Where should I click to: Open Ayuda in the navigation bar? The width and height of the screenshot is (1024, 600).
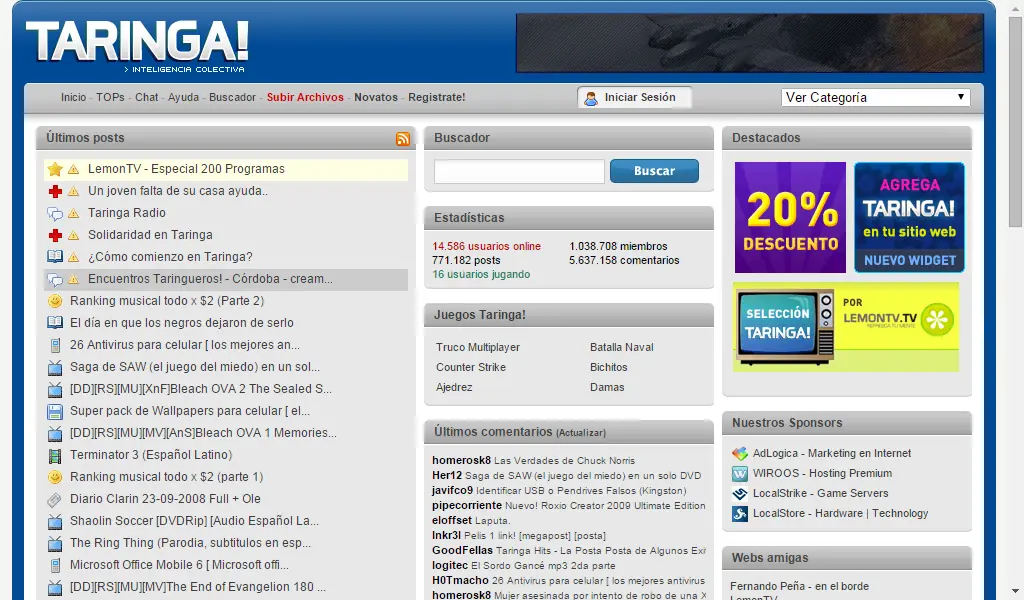click(183, 97)
